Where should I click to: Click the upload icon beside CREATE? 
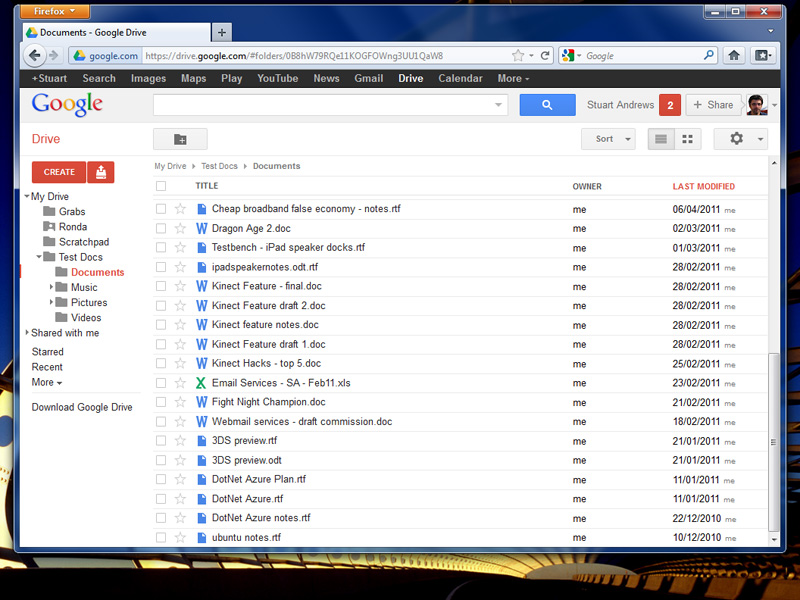tap(101, 172)
